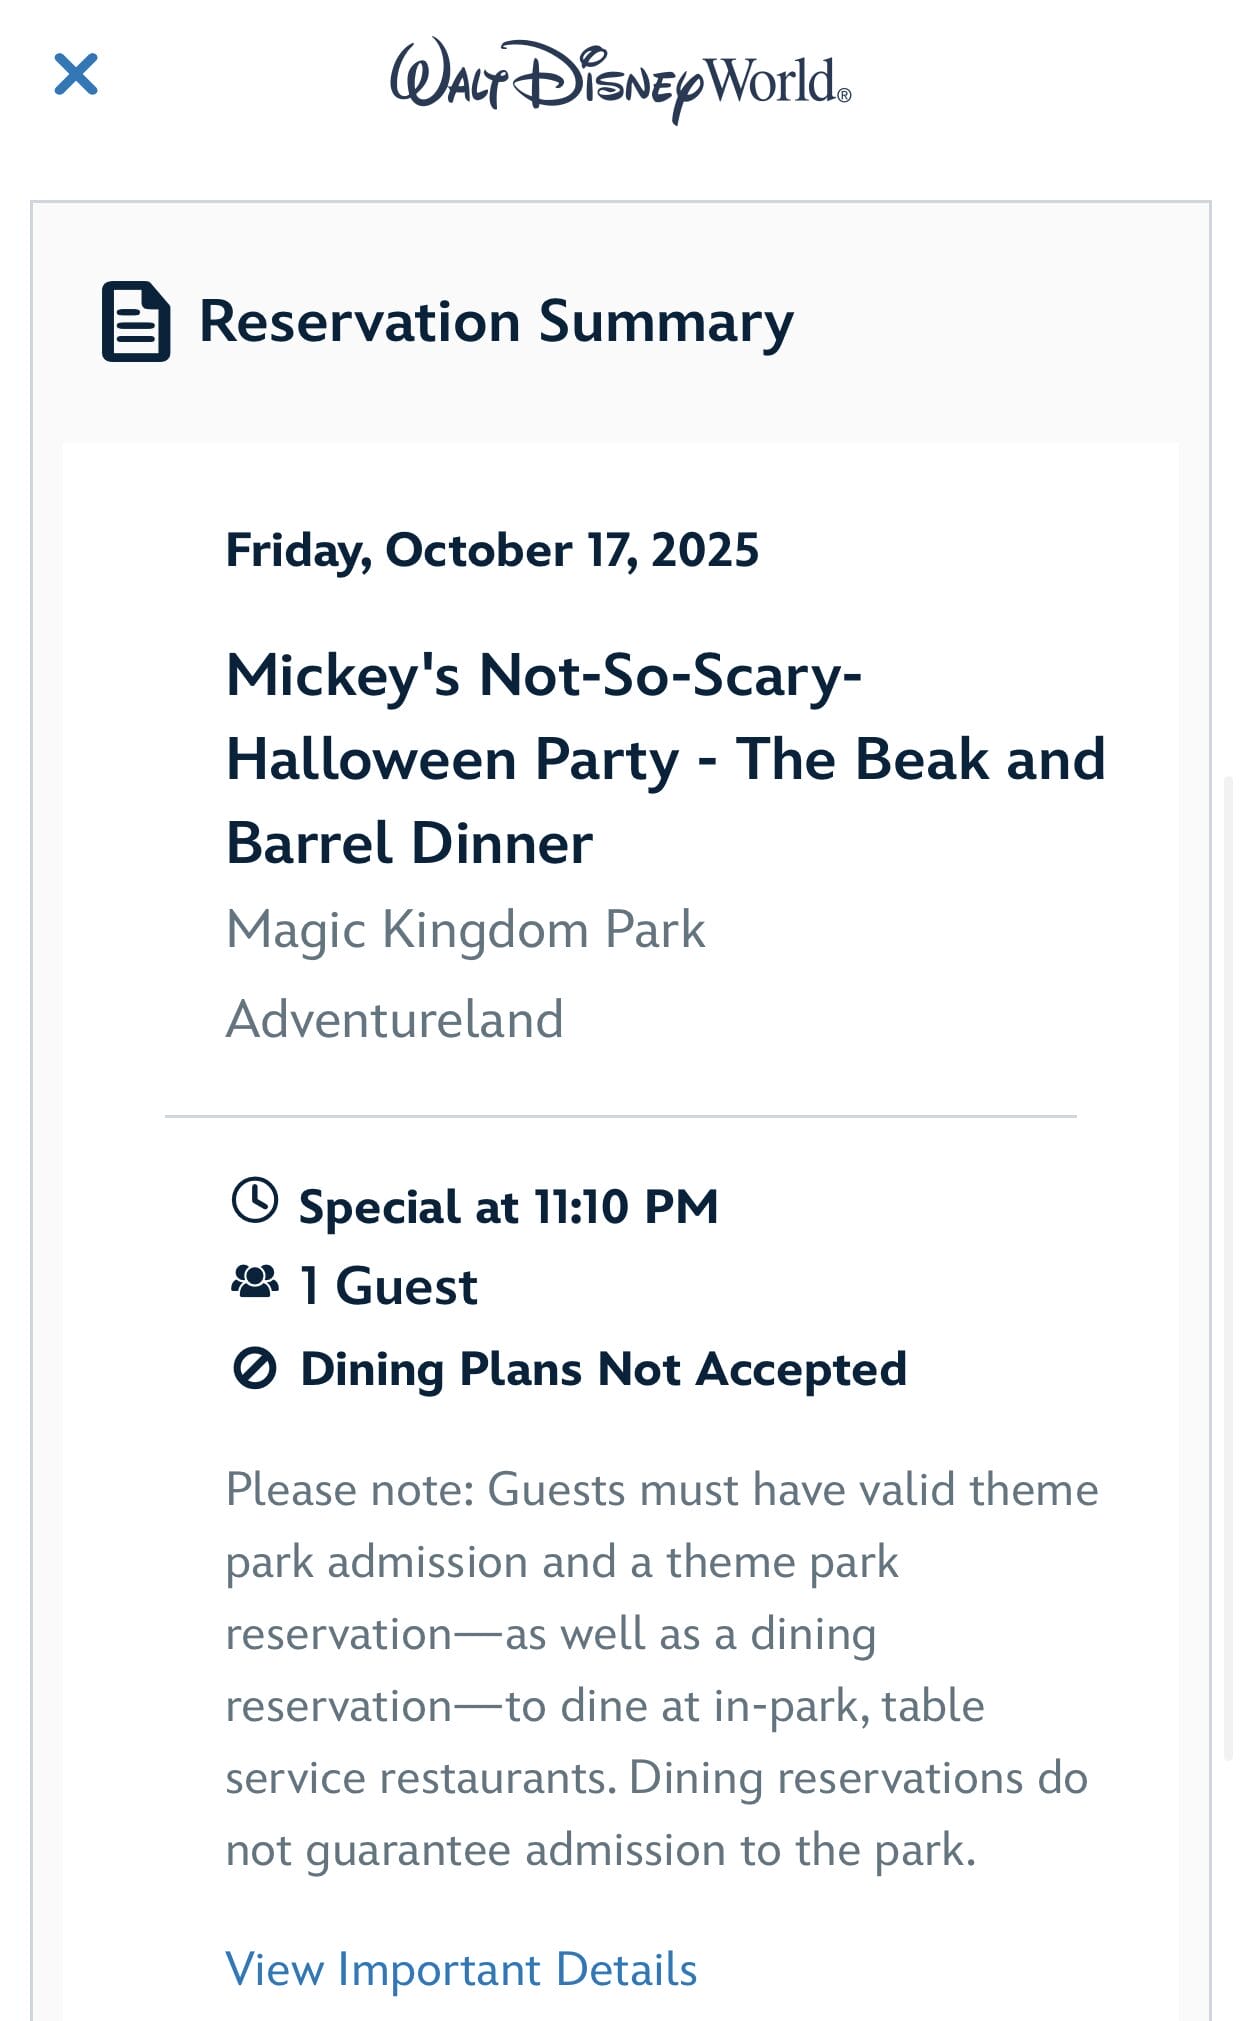The height and width of the screenshot is (2021, 1242).
Task: Click the word Dinner in the event title
Action: [x=502, y=843]
